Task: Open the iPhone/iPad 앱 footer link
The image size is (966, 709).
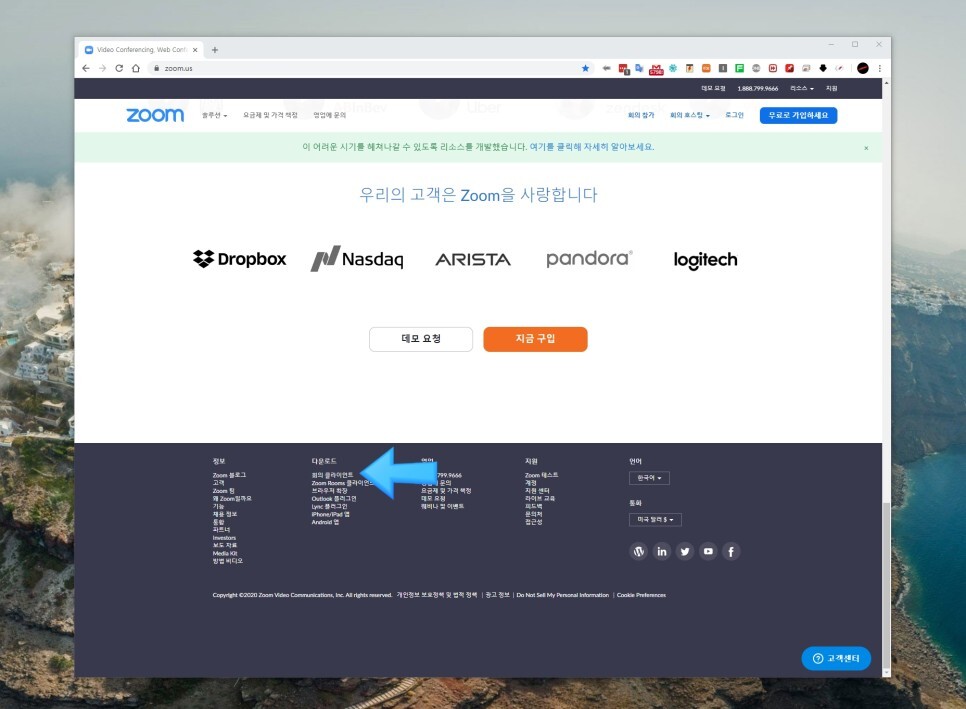Action: 330,514
